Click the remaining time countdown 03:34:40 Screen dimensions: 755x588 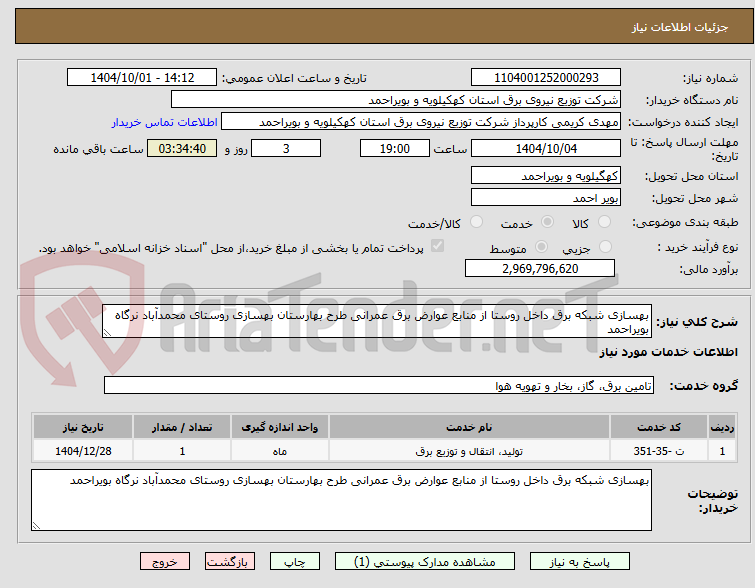pyautogui.click(x=182, y=148)
